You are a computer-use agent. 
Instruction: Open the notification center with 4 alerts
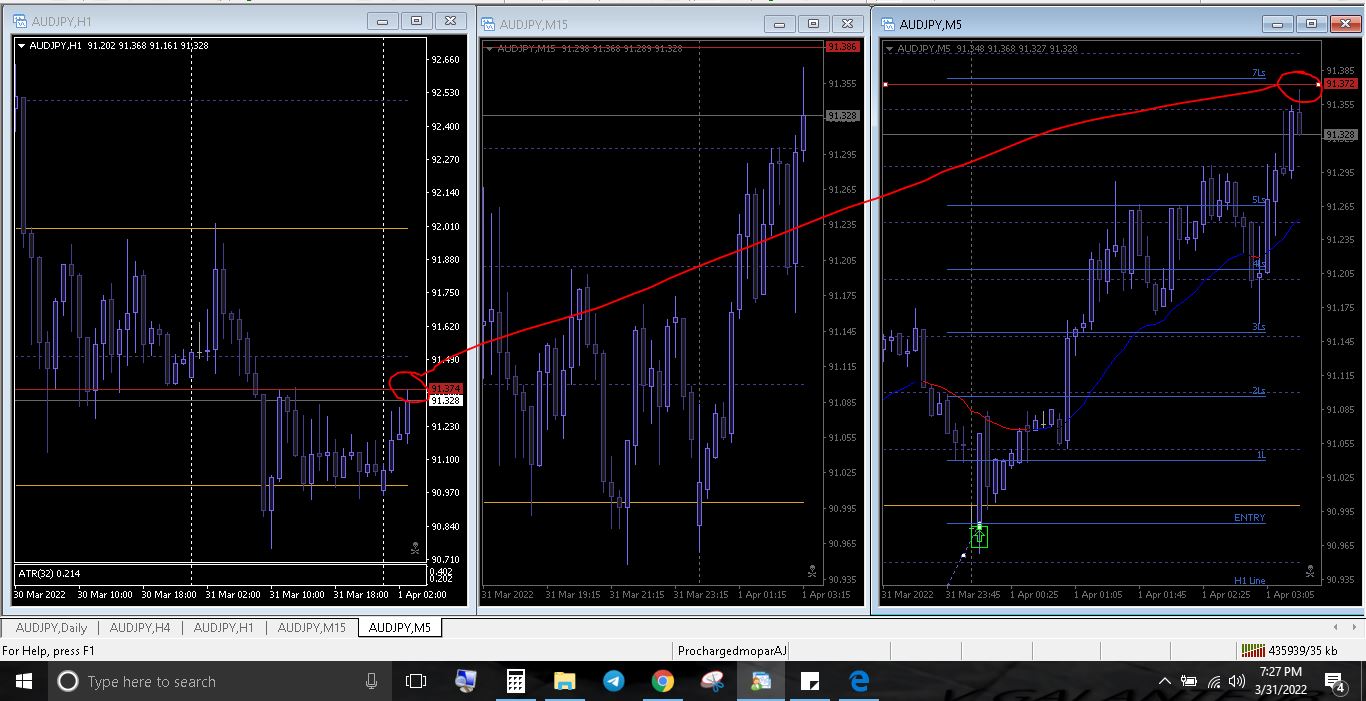click(1335, 682)
